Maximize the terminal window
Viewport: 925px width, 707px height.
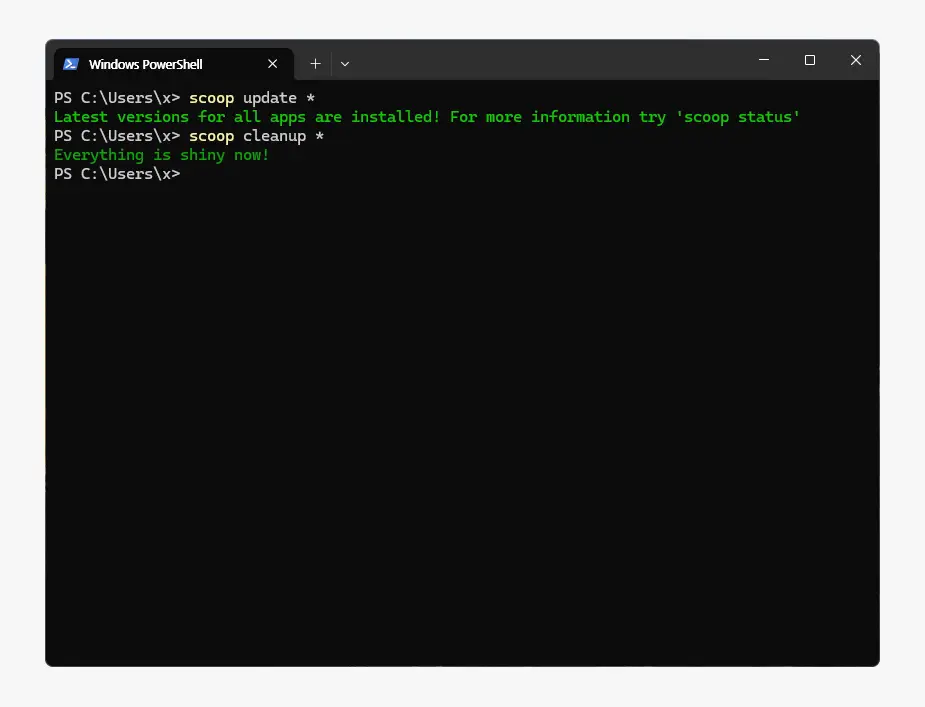click(810, 60)
